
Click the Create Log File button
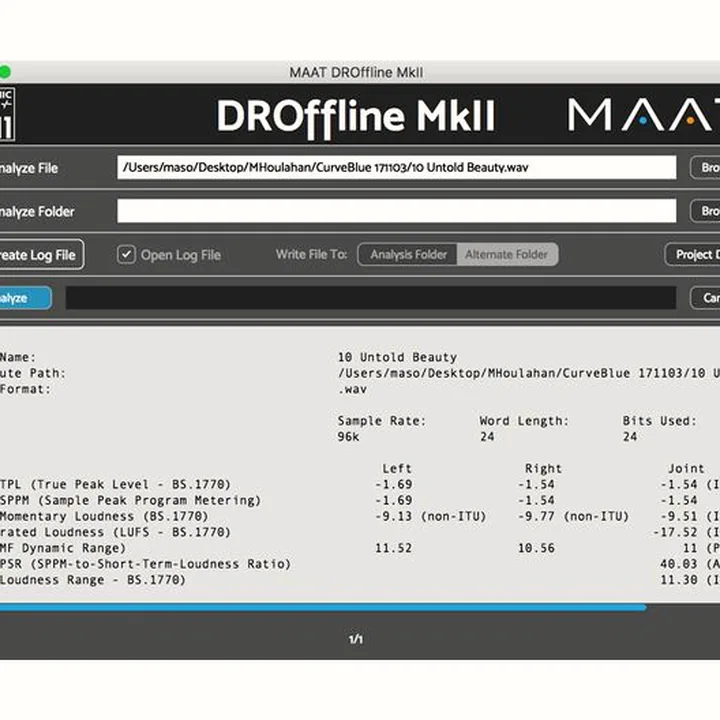[x=42, y=254]
